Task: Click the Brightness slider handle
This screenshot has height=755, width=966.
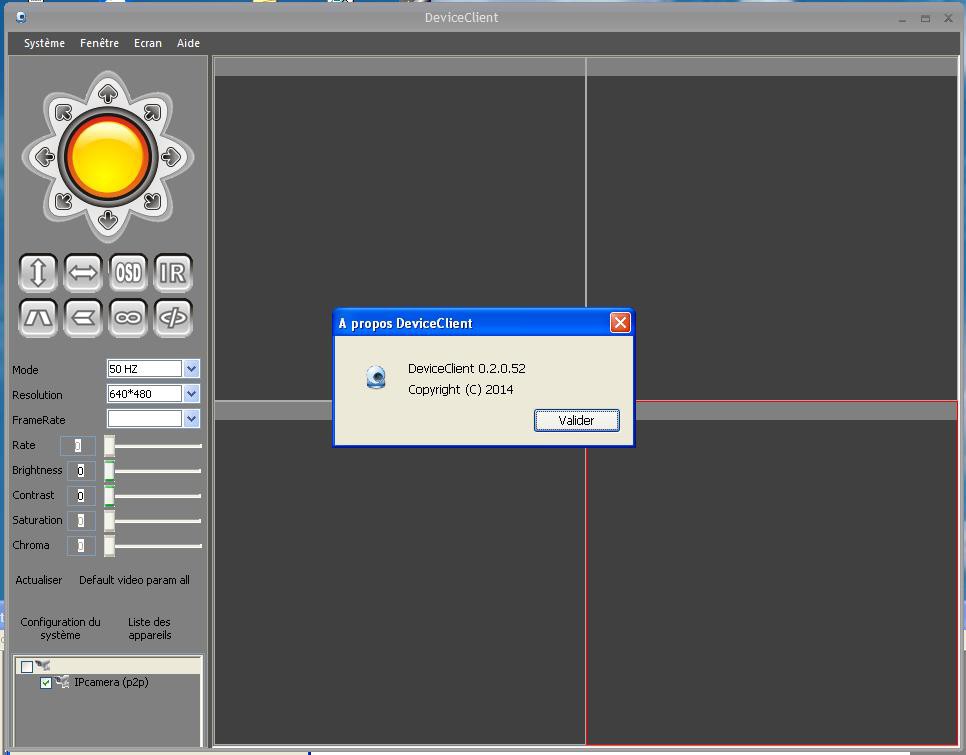Action: [109, 471]
